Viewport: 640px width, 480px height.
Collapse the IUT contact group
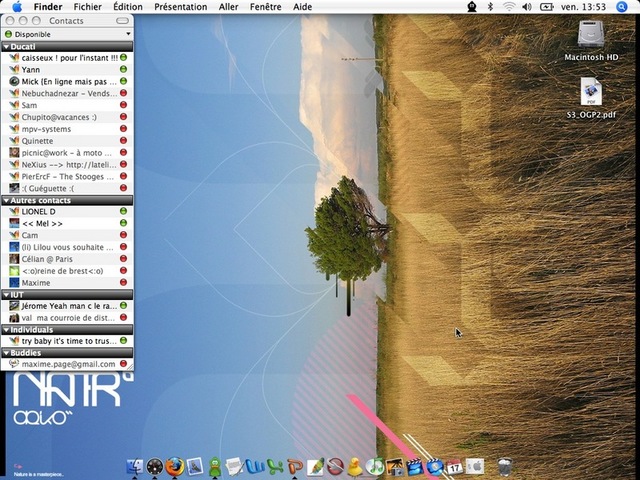[x=7, y=294]
